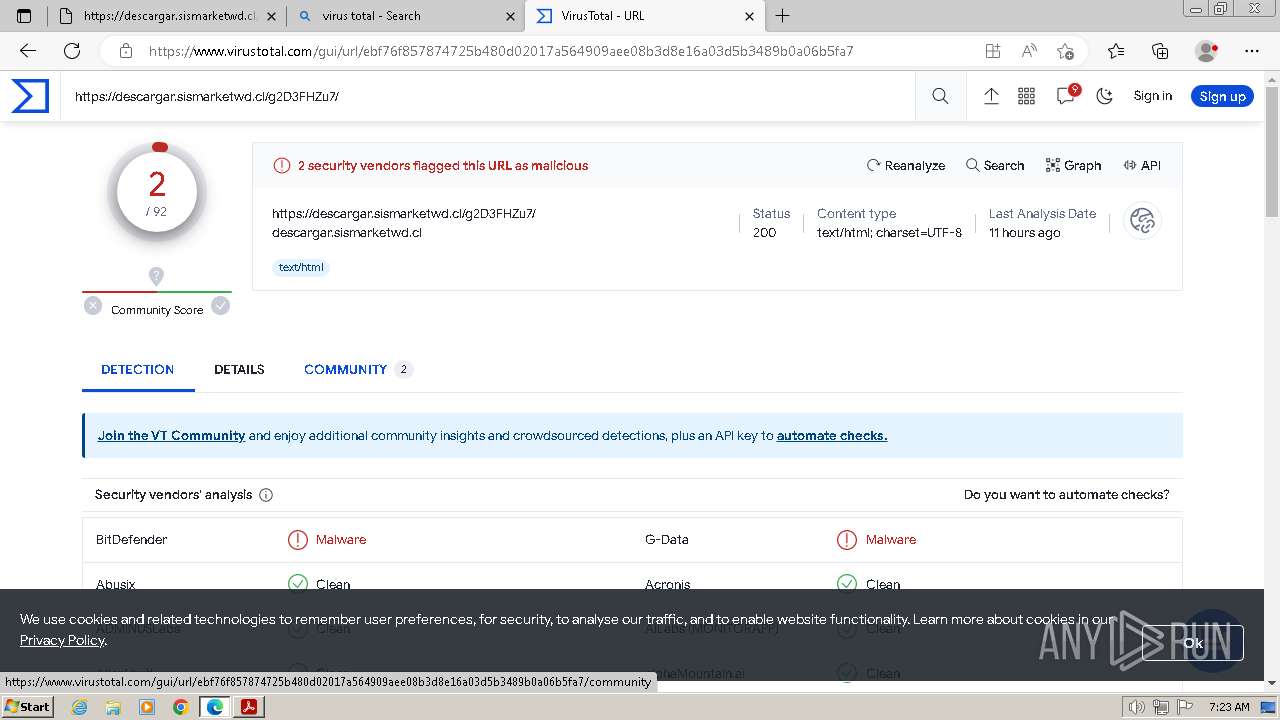The width and height of the screenshot is (1280, 720).
Task: Switch to the DETAILS tab
Action: pyautogui.click(x=239, y=369)
